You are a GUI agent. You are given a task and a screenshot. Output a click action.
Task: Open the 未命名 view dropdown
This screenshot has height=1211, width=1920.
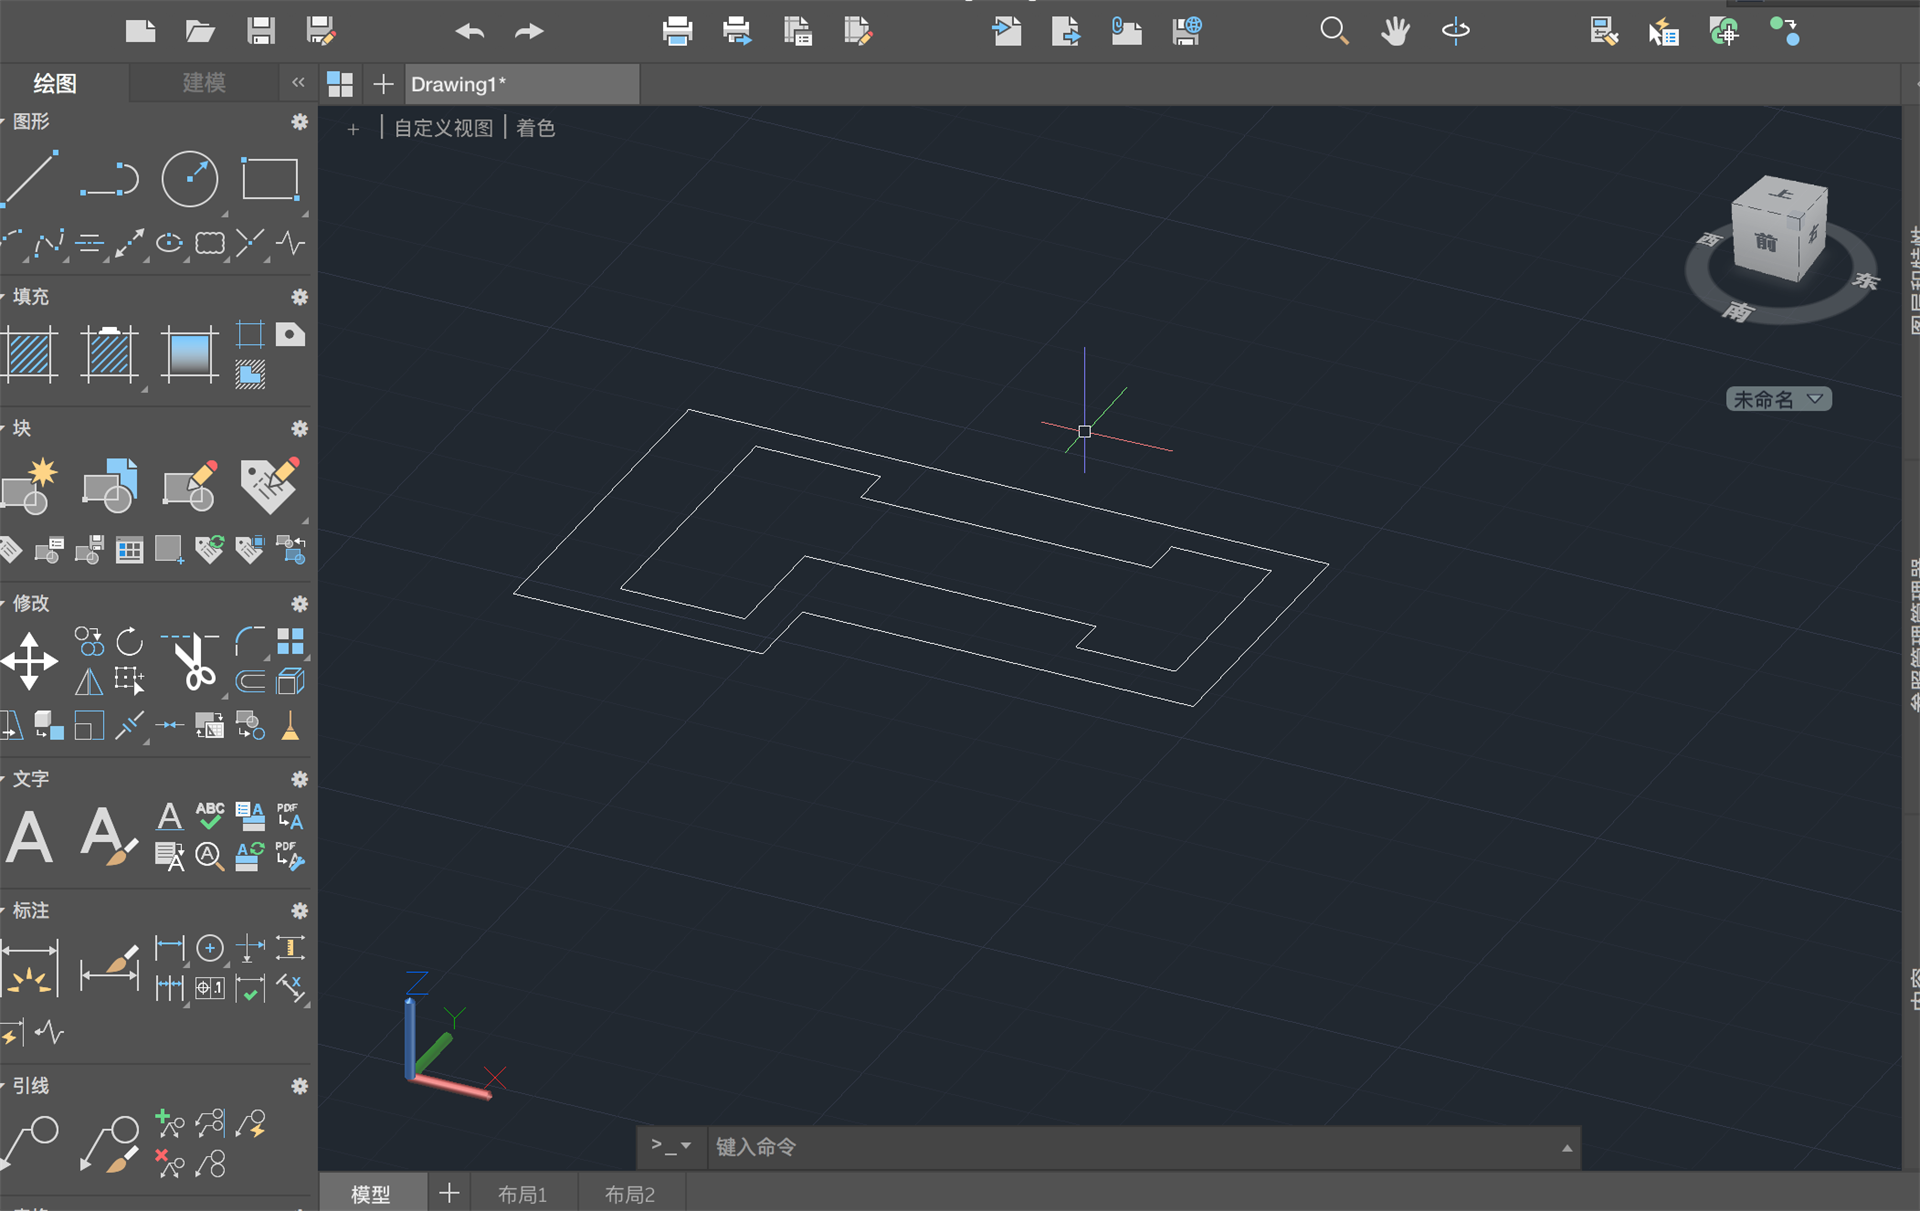pos(1779,399)
